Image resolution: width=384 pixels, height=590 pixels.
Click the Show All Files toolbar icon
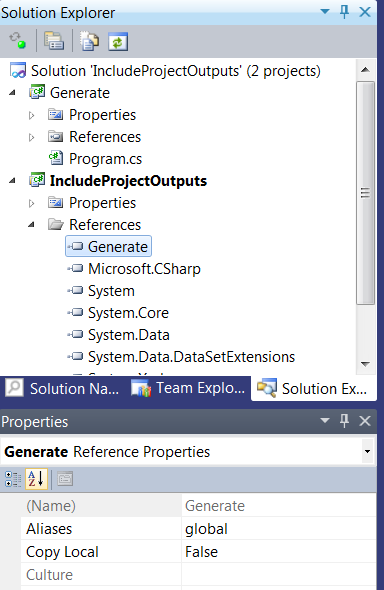89,41
